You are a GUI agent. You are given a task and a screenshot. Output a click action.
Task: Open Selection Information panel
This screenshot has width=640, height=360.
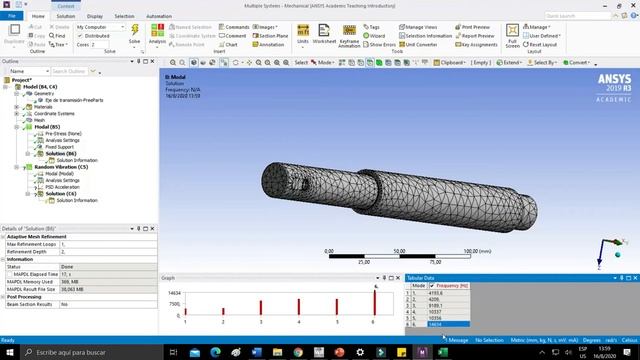point(425,36)
